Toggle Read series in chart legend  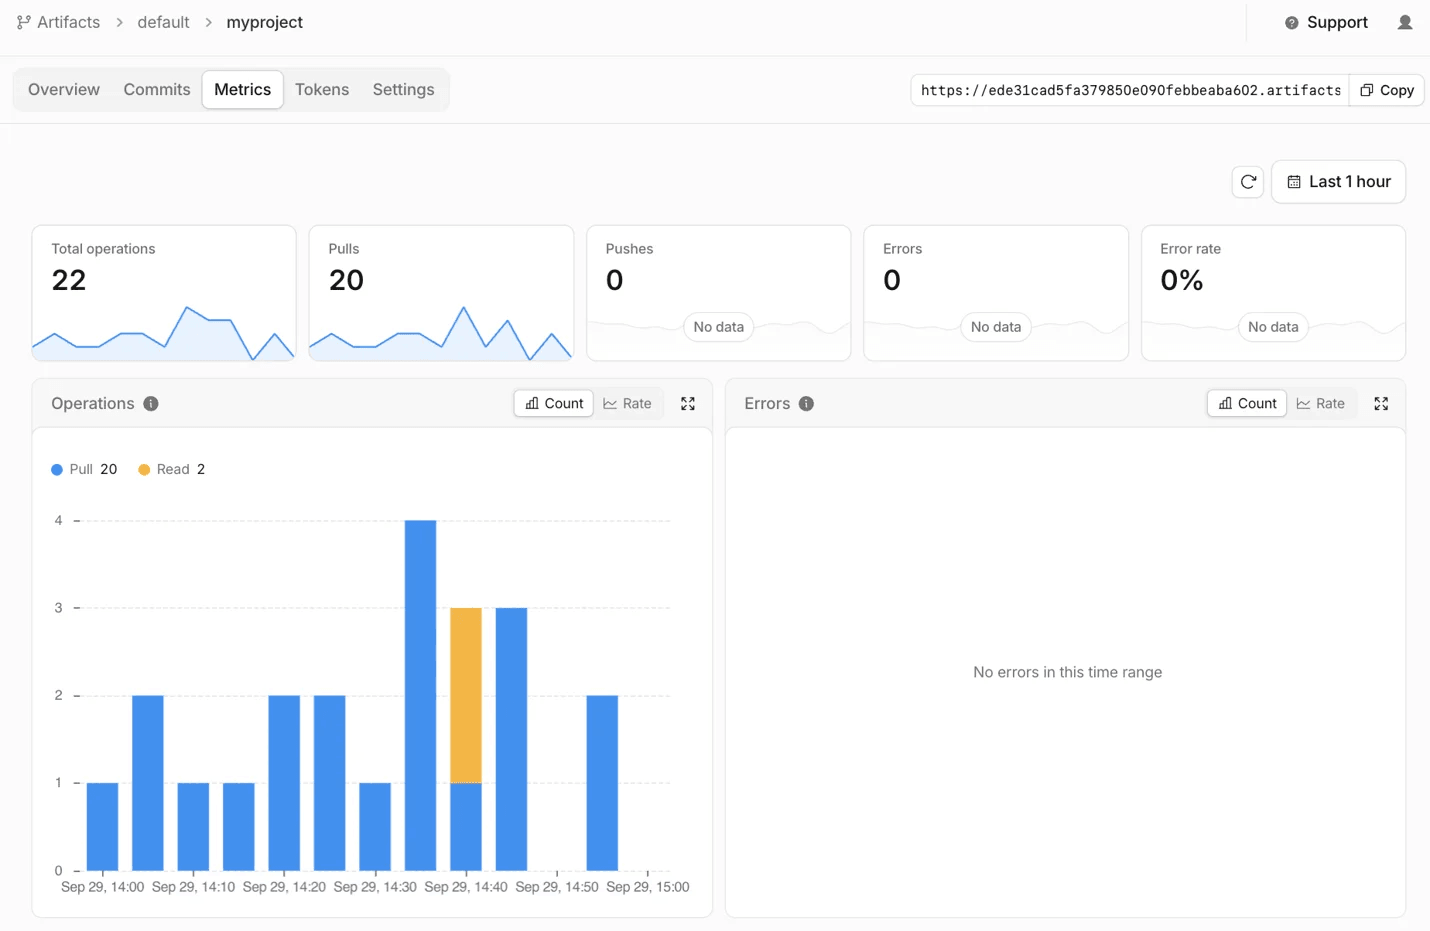click(x=172, y=470)
